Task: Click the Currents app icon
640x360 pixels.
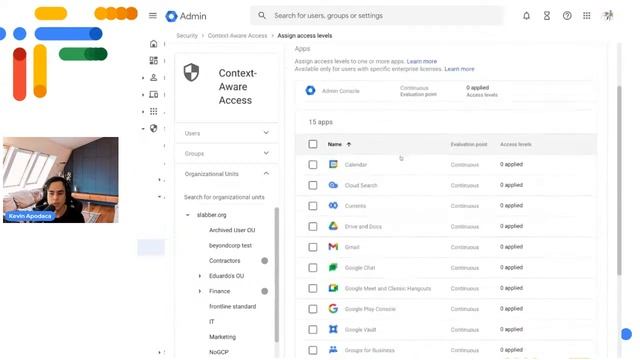Action: coord(333,205)
